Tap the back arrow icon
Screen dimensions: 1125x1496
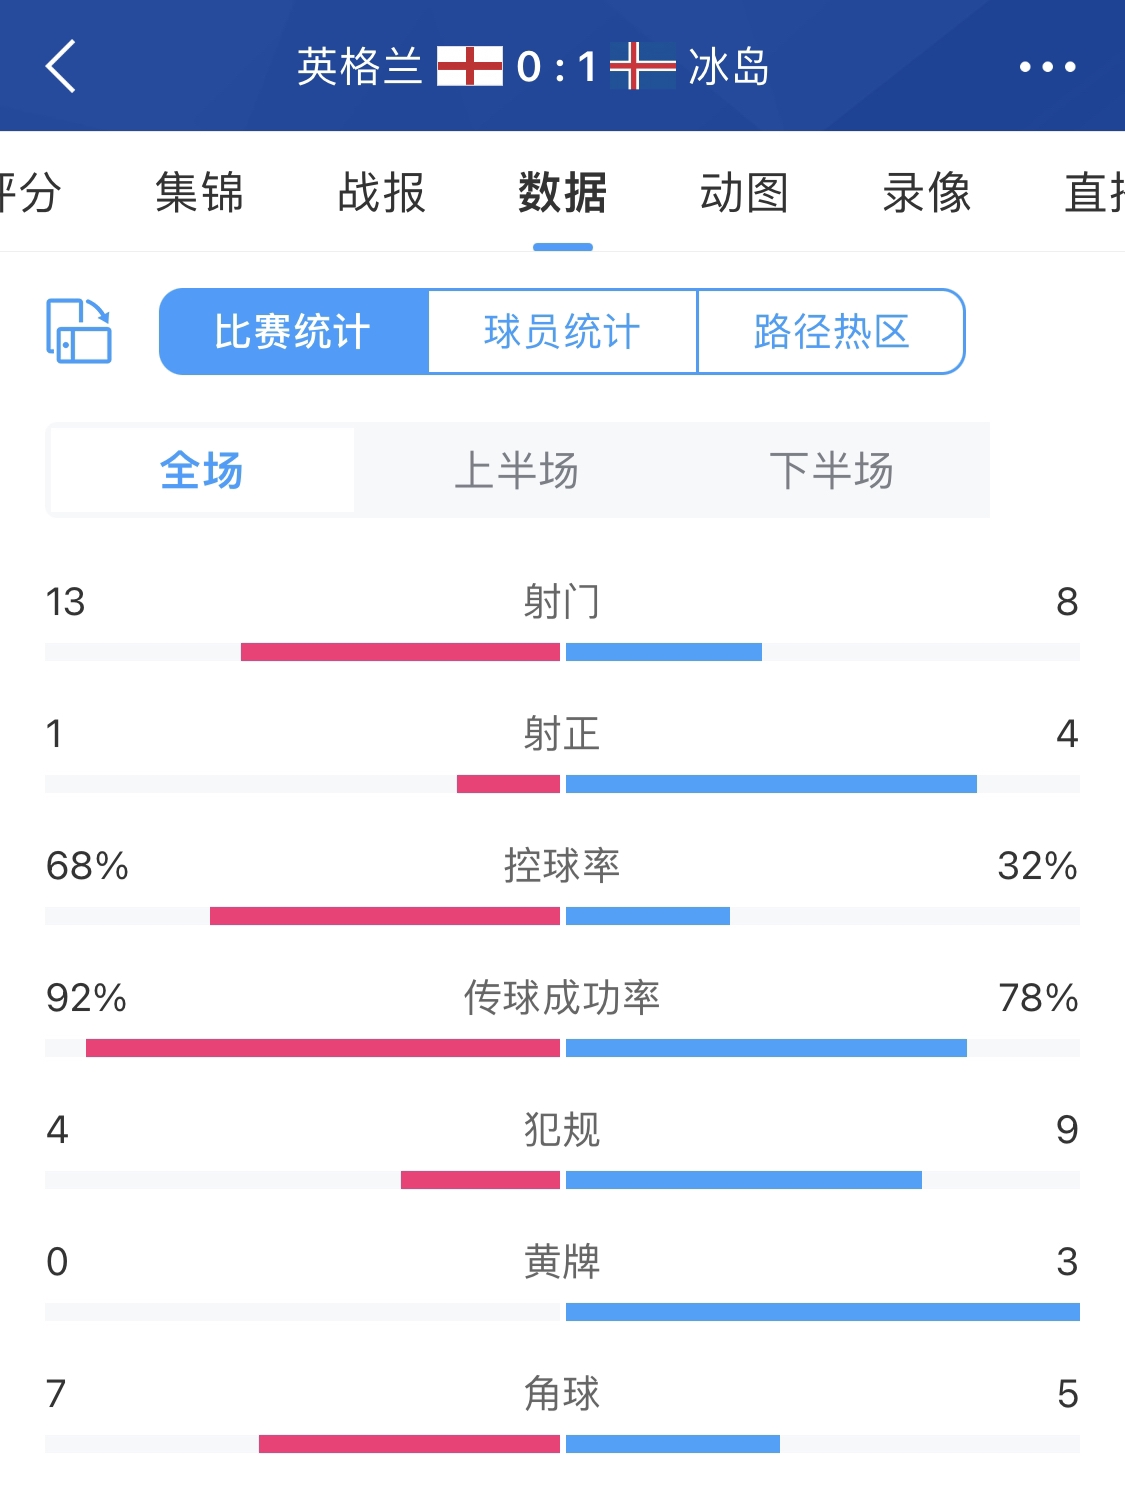pyautogui.click(x=61, y=67)
